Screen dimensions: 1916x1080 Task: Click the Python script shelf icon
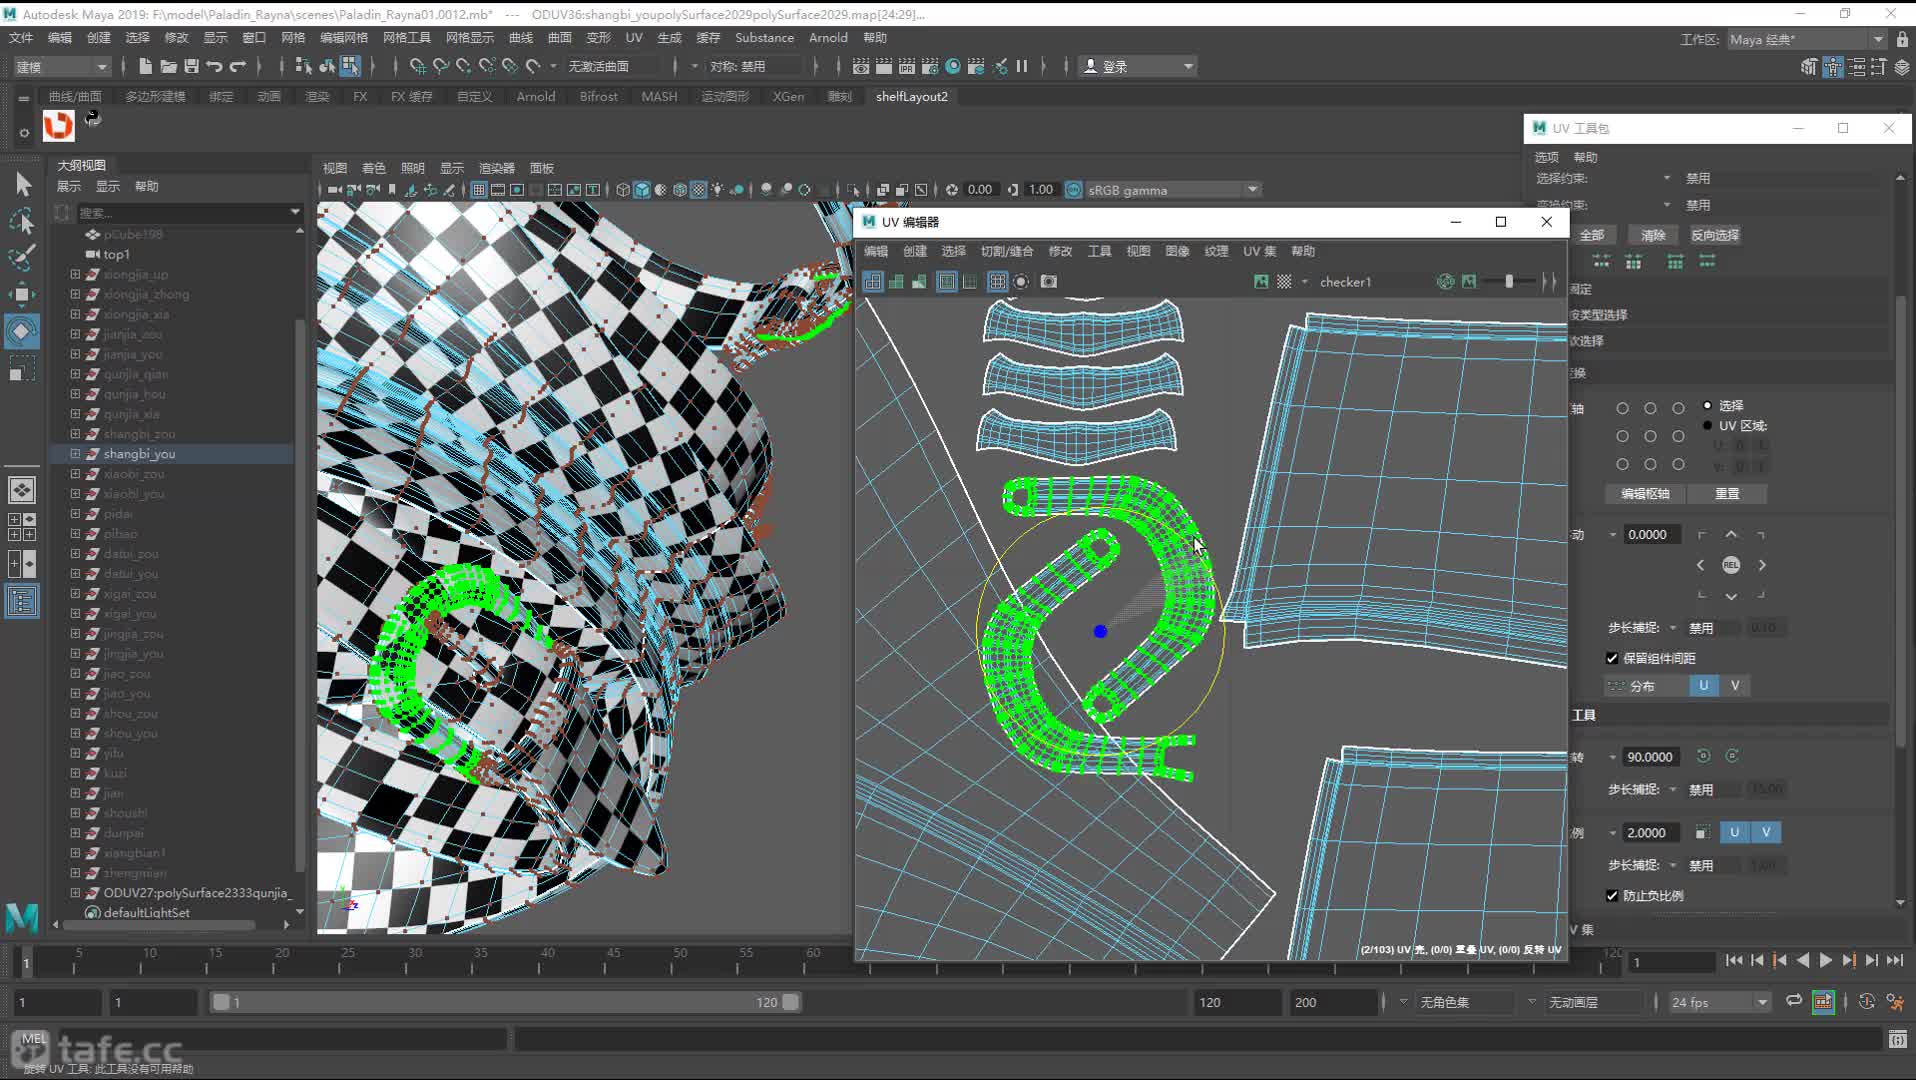(93, 118)
